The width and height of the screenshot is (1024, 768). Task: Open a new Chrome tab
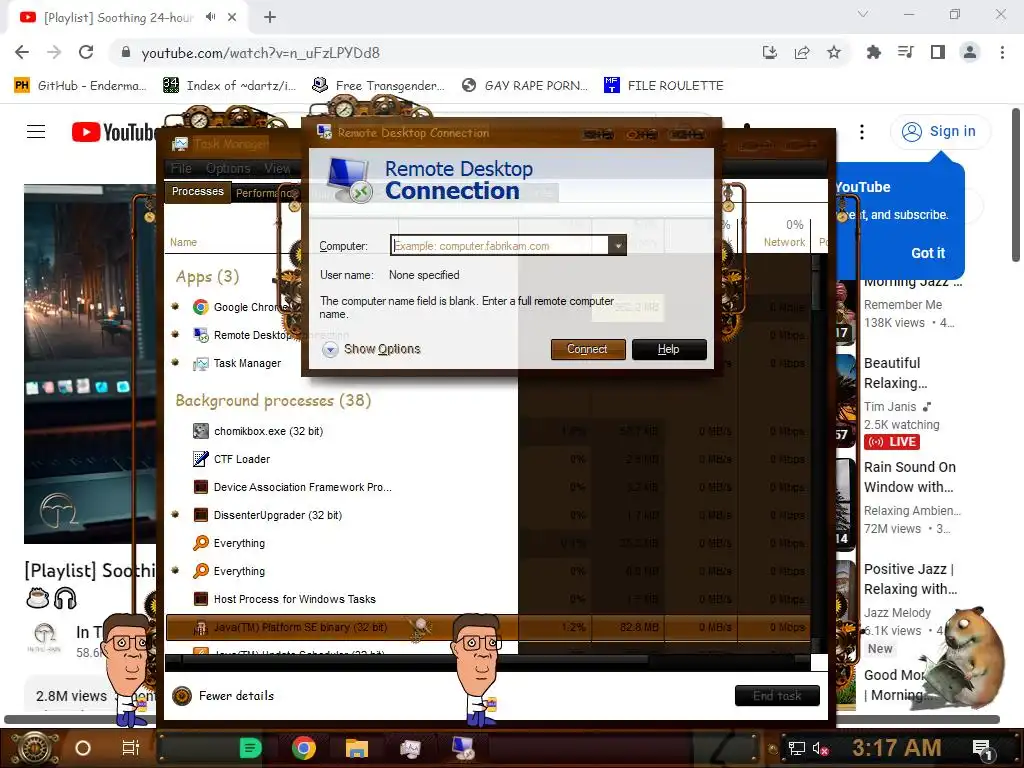(x=270, y=17)
